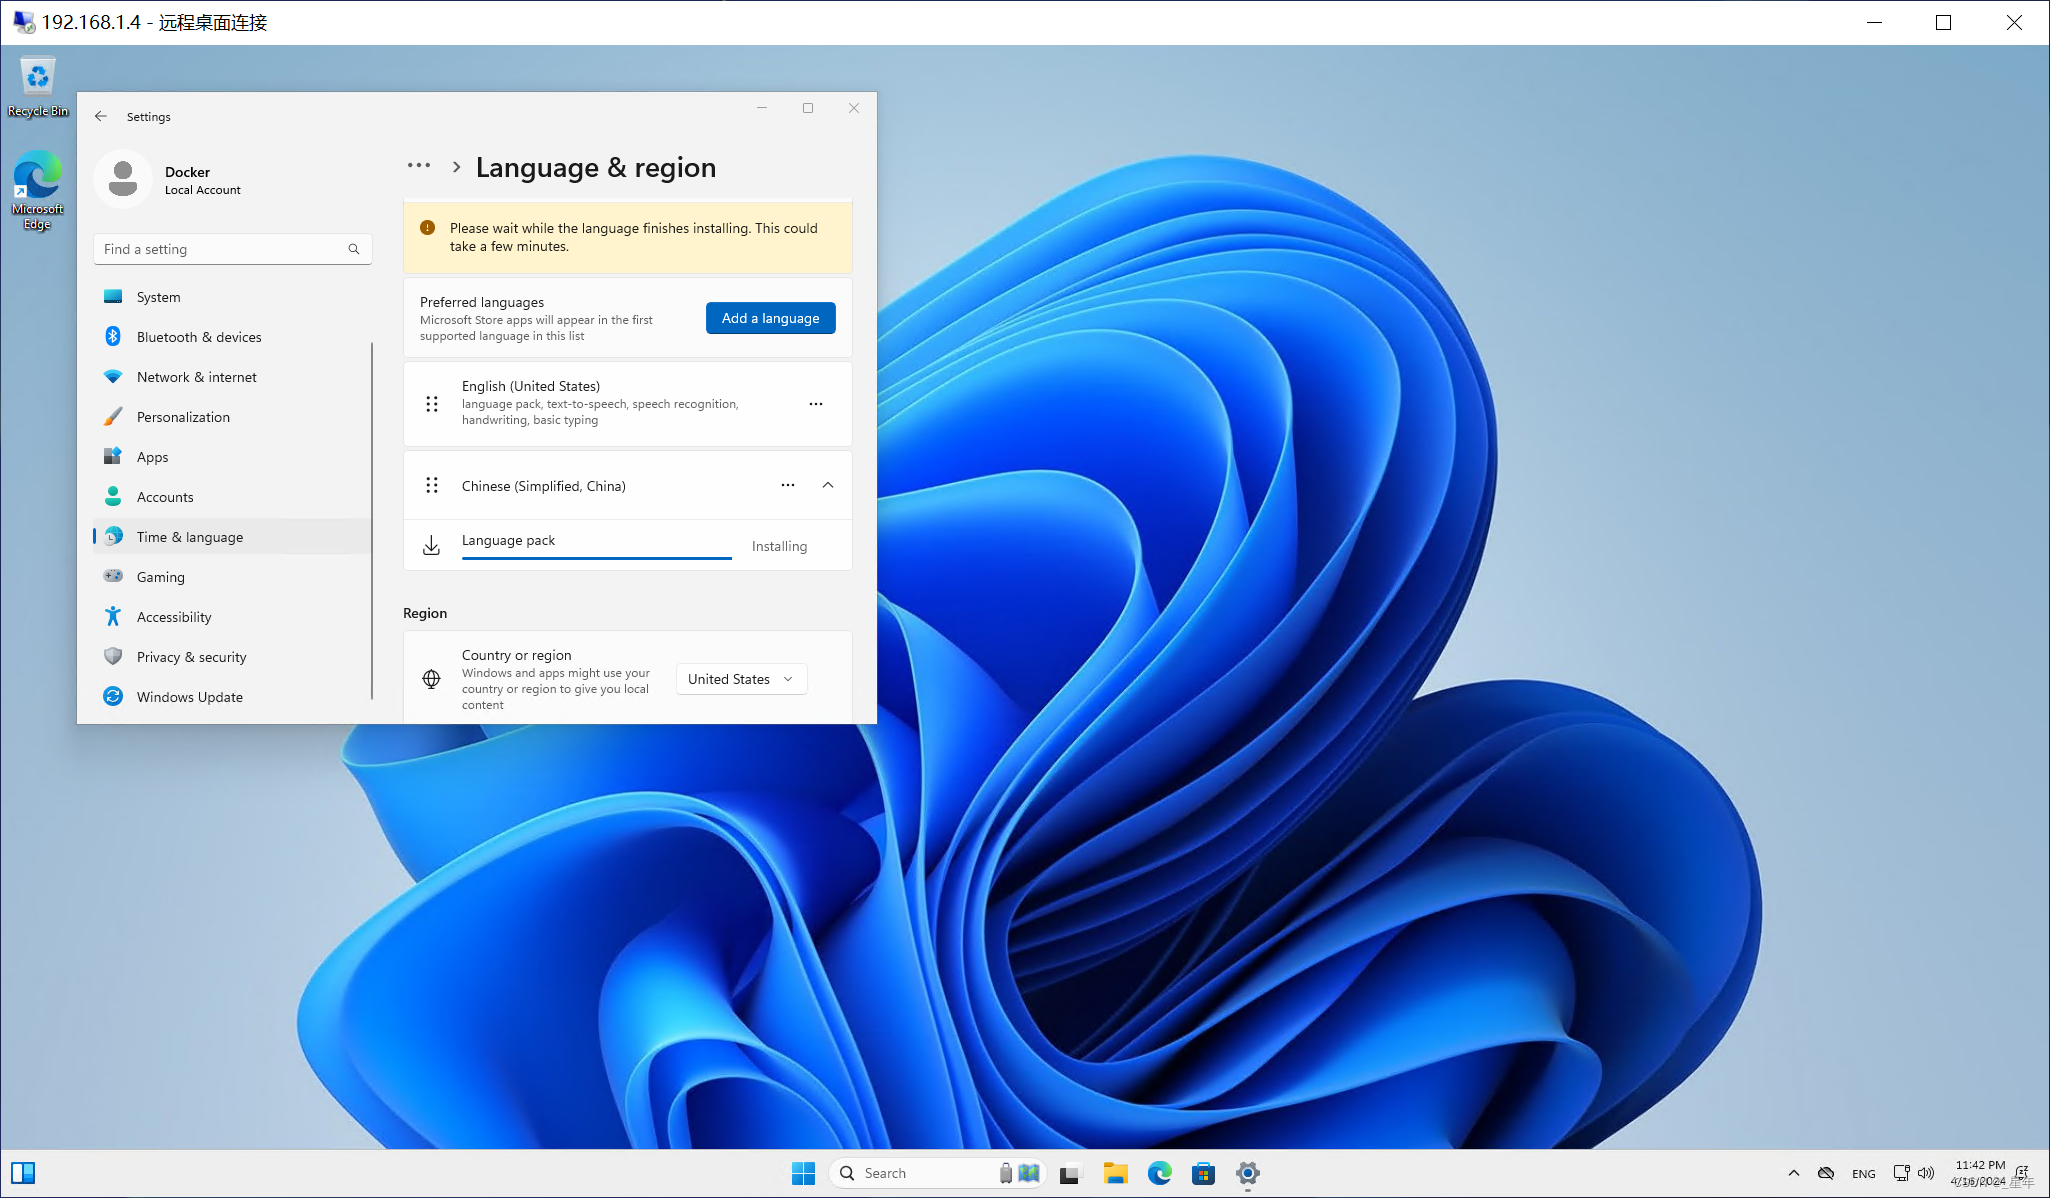Select Network & internet settings

click(195, 377)
